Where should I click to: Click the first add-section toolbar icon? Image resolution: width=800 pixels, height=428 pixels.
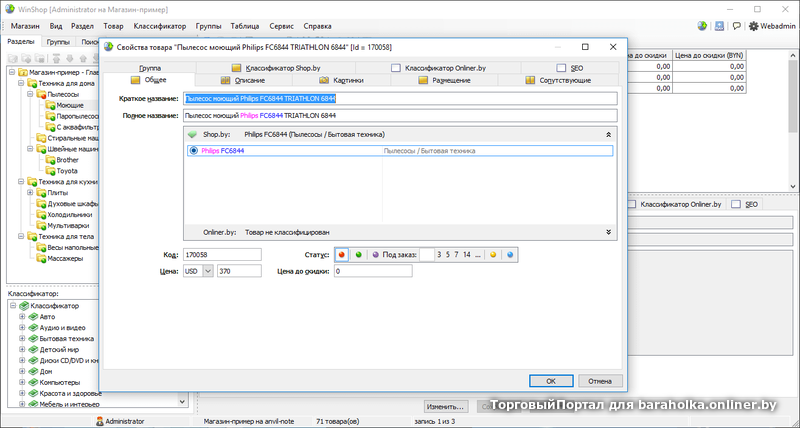[x=13, y=58]
